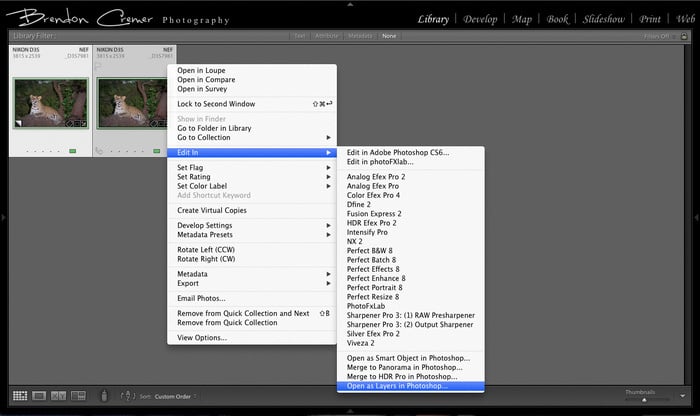The height and width of the screenshot is (416, 700).
Task: Select second leopard photo thumbnail
Action: (132, 103)
